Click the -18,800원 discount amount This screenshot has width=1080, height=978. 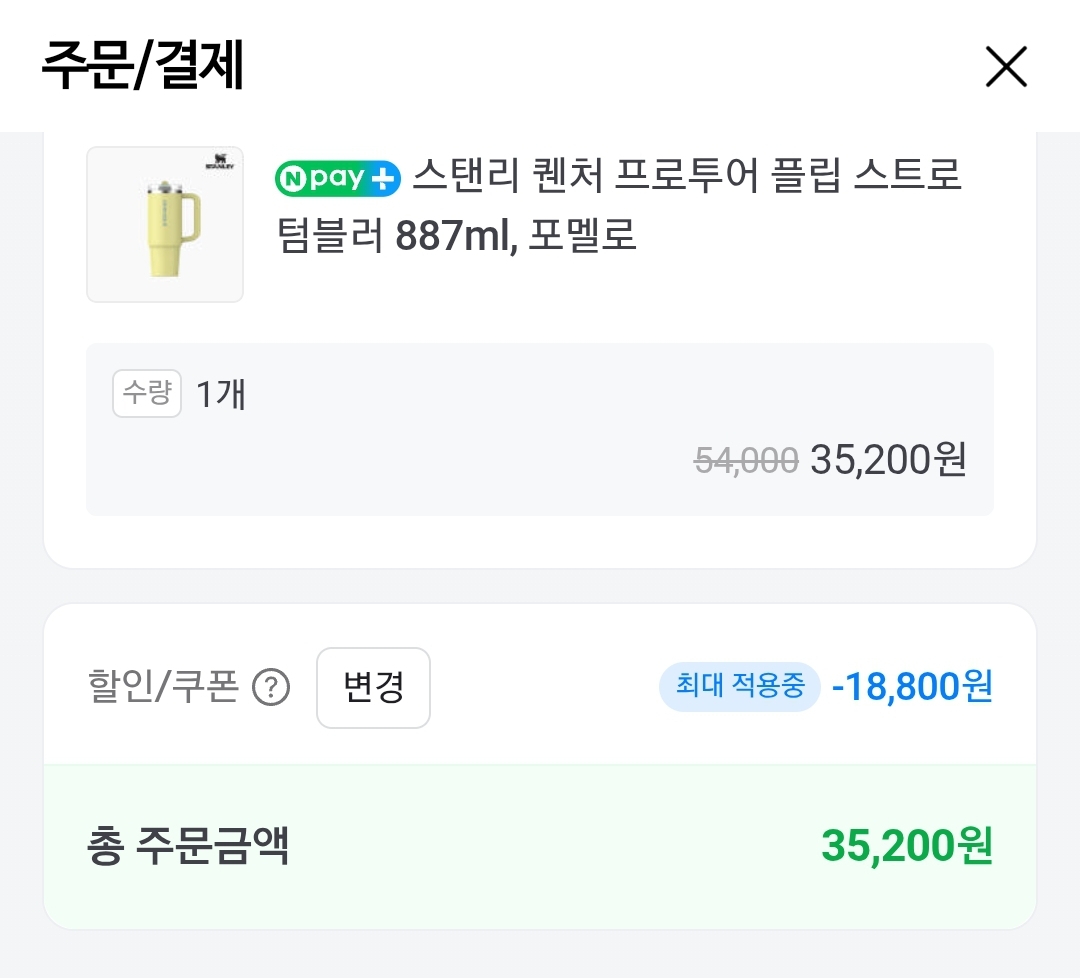(911, 687)
